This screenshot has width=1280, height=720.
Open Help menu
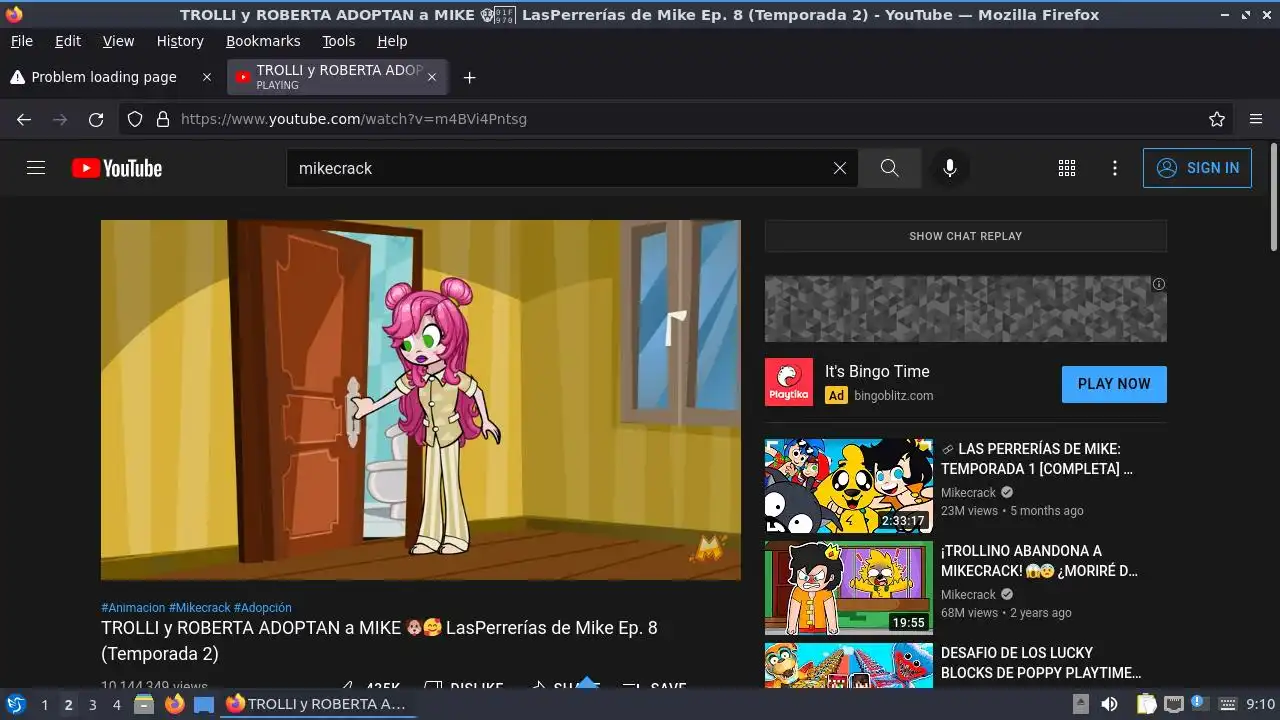point(392,41)
